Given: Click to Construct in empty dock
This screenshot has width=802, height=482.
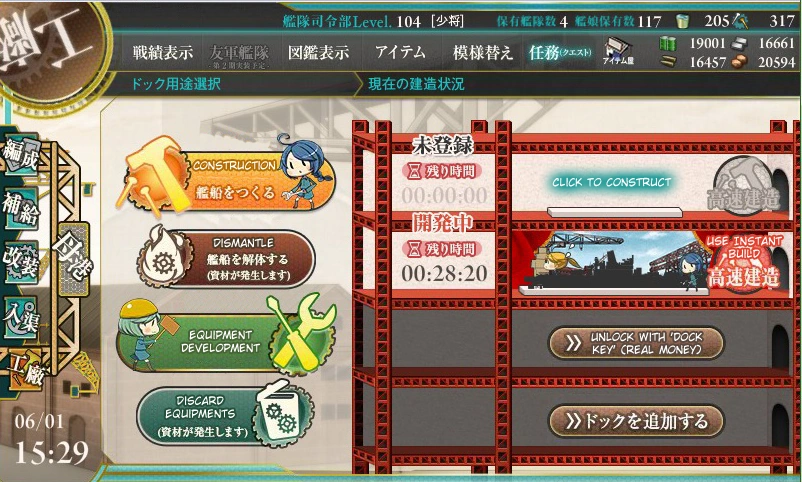Looking at the screenshot, I should point(612,182).
